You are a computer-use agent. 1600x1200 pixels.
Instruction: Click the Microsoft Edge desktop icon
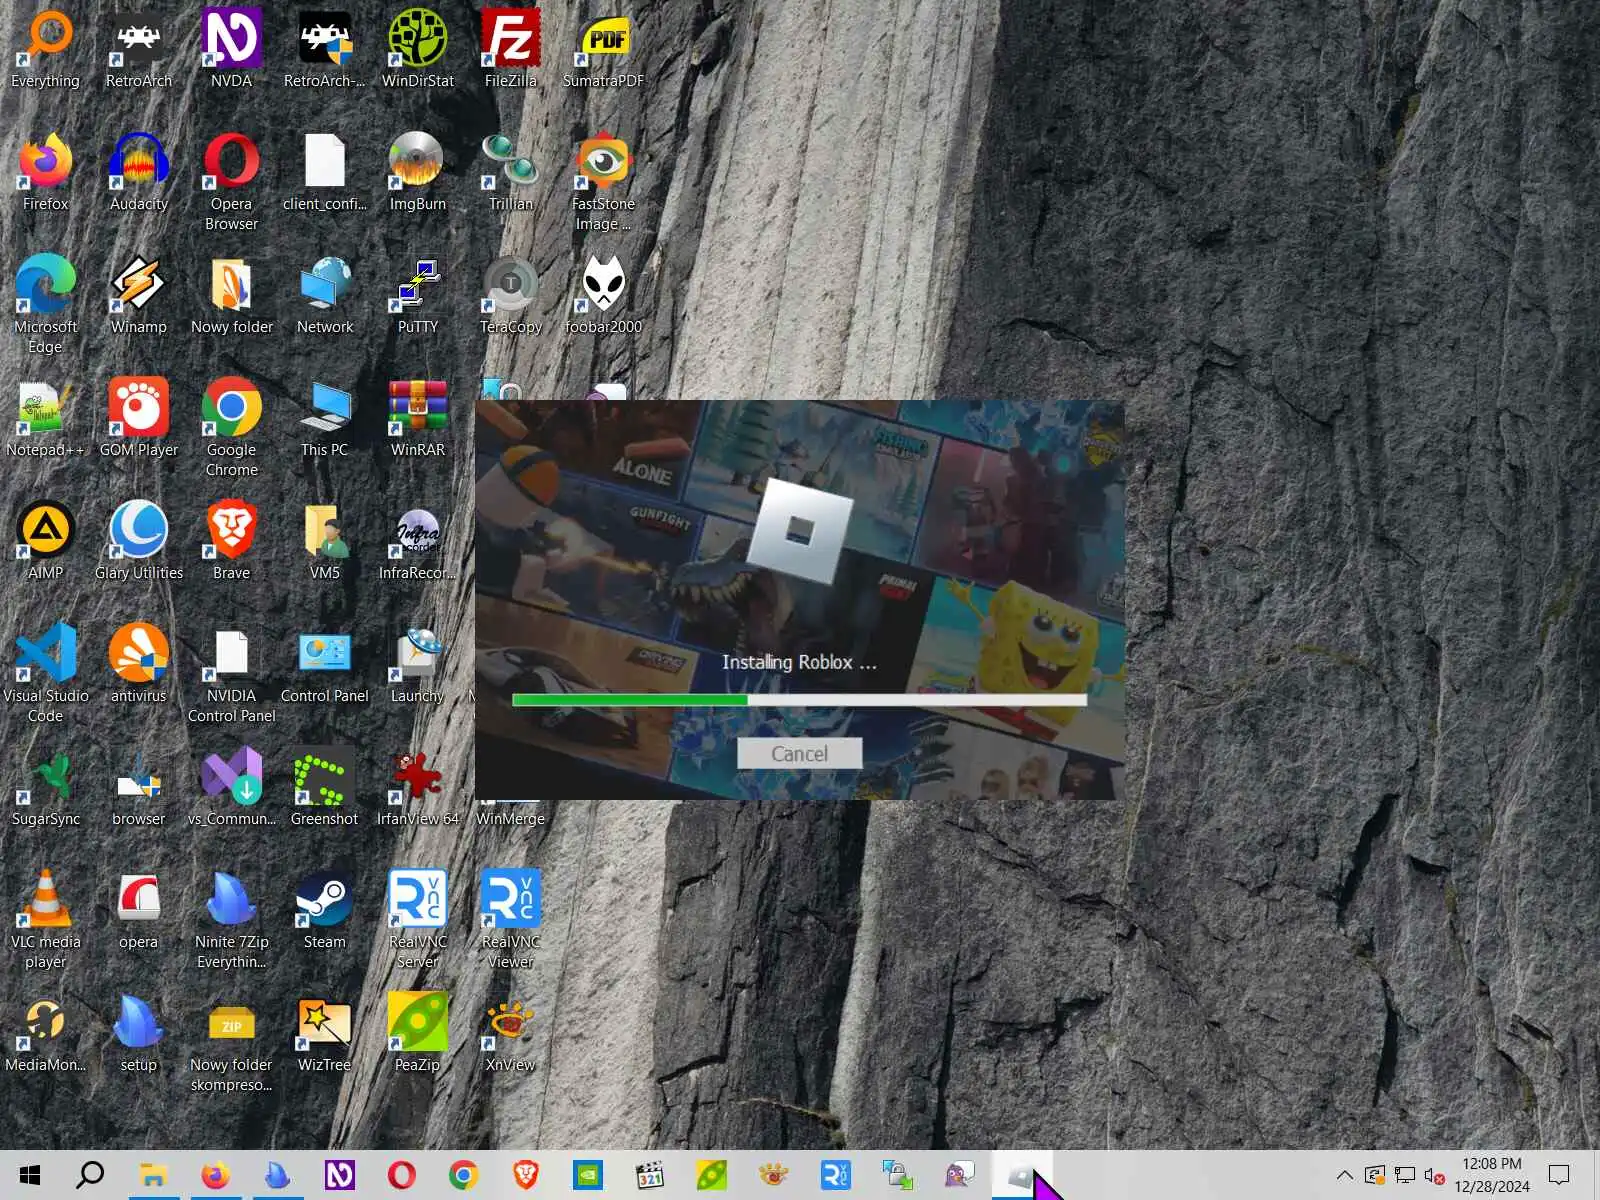tap(46, 305)
